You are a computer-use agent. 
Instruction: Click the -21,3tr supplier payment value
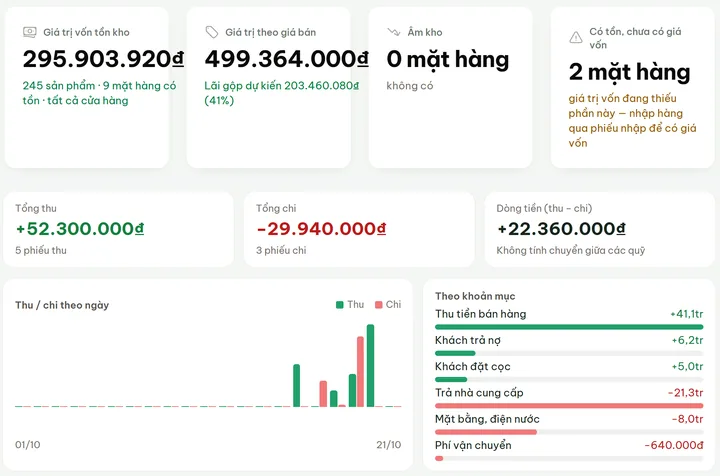tap(686, 393)
